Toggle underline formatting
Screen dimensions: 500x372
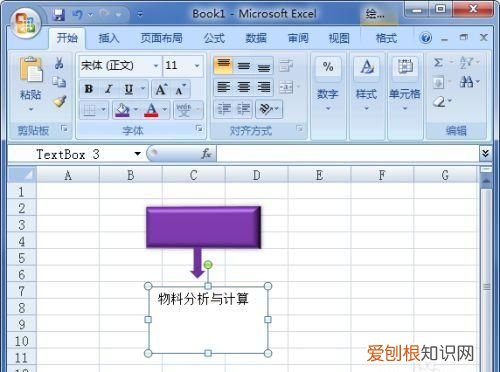point(129,89)
